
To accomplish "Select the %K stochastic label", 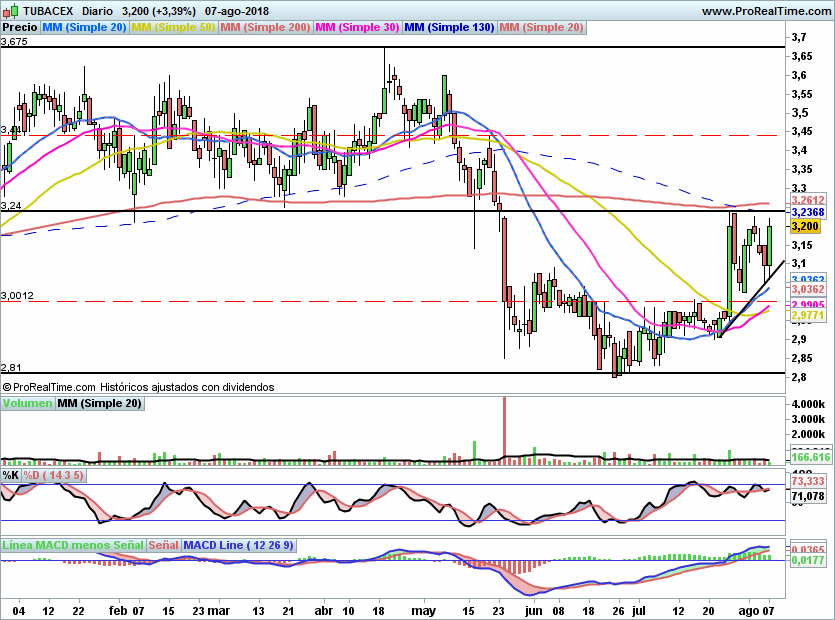I will 11,475.
